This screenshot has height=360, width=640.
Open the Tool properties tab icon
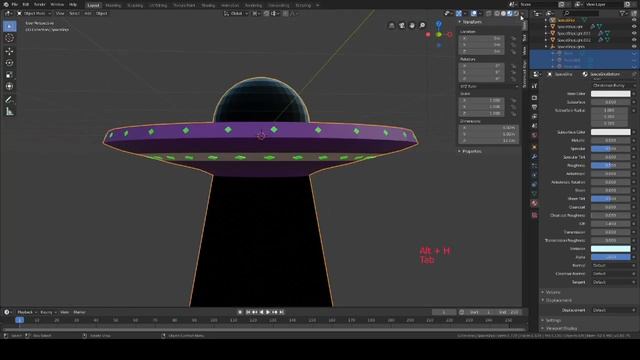click(x=534, y=86)
